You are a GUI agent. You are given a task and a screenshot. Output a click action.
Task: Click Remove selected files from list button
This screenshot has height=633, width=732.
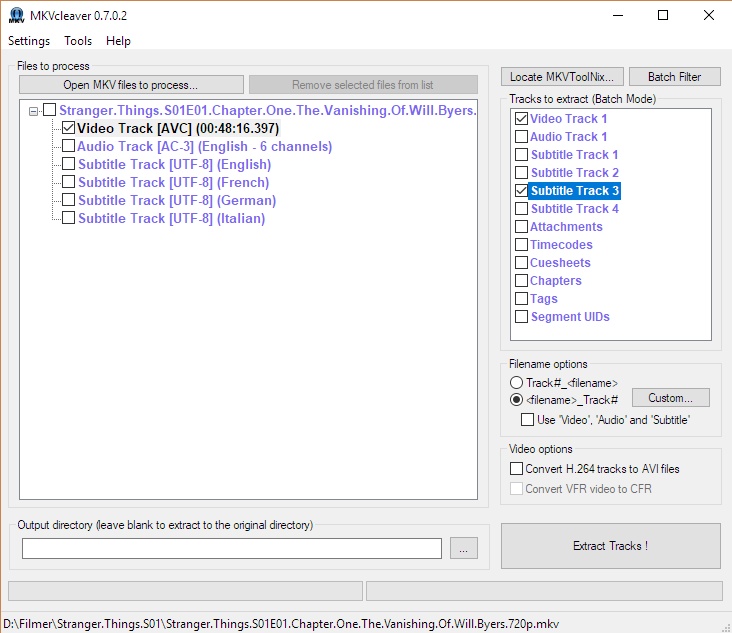(x=363, y=84)
